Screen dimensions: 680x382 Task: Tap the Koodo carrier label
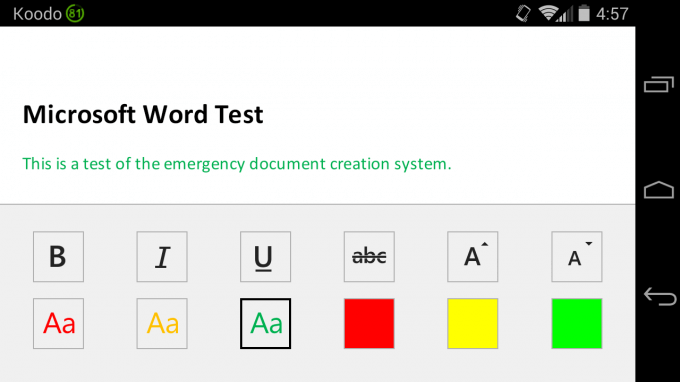click(37, 14)
